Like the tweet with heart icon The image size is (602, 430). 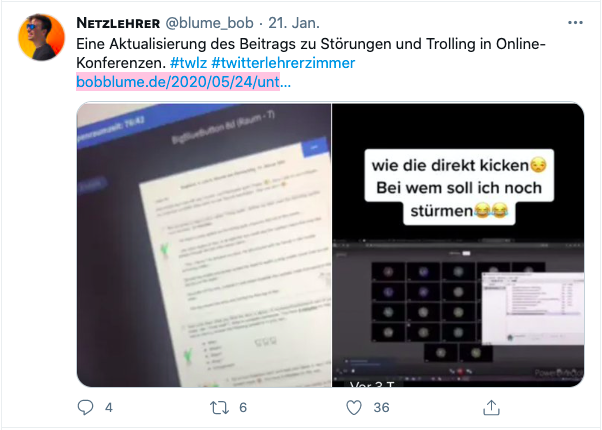354,407
